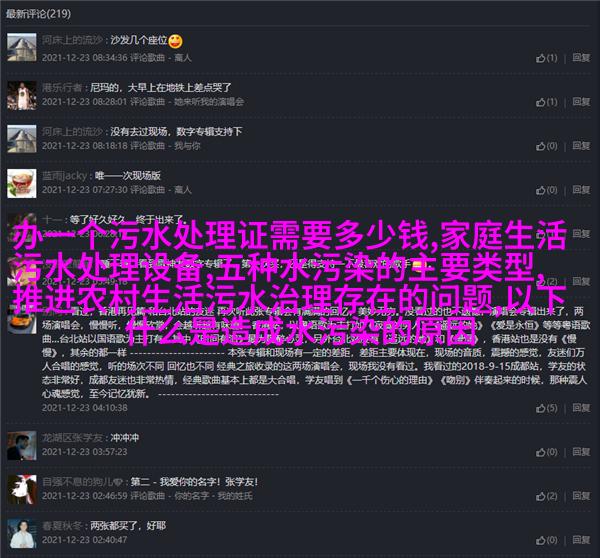Reply to the 大早上在地铁上 comment

(x=581, y=102)
